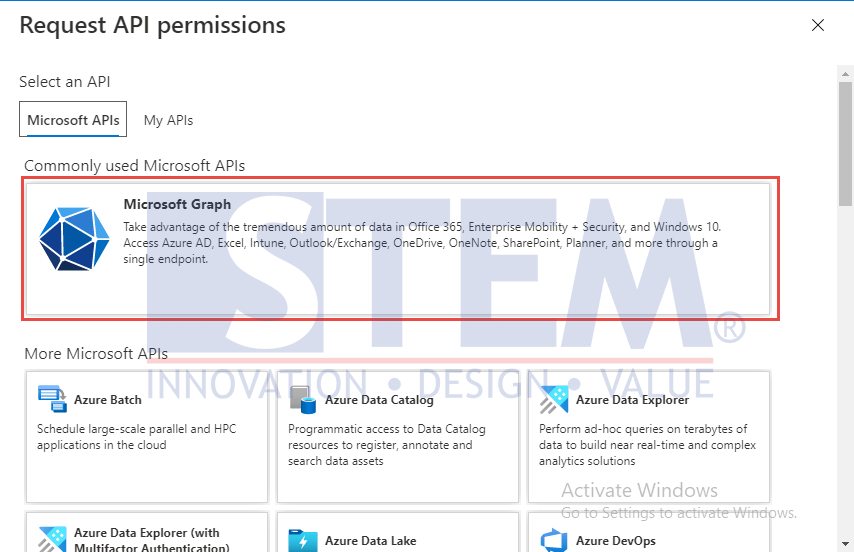The width and height of the screenshot is (854, 552).
Task: Click the Azure Data Lake icon
Action: click(303, 541)
